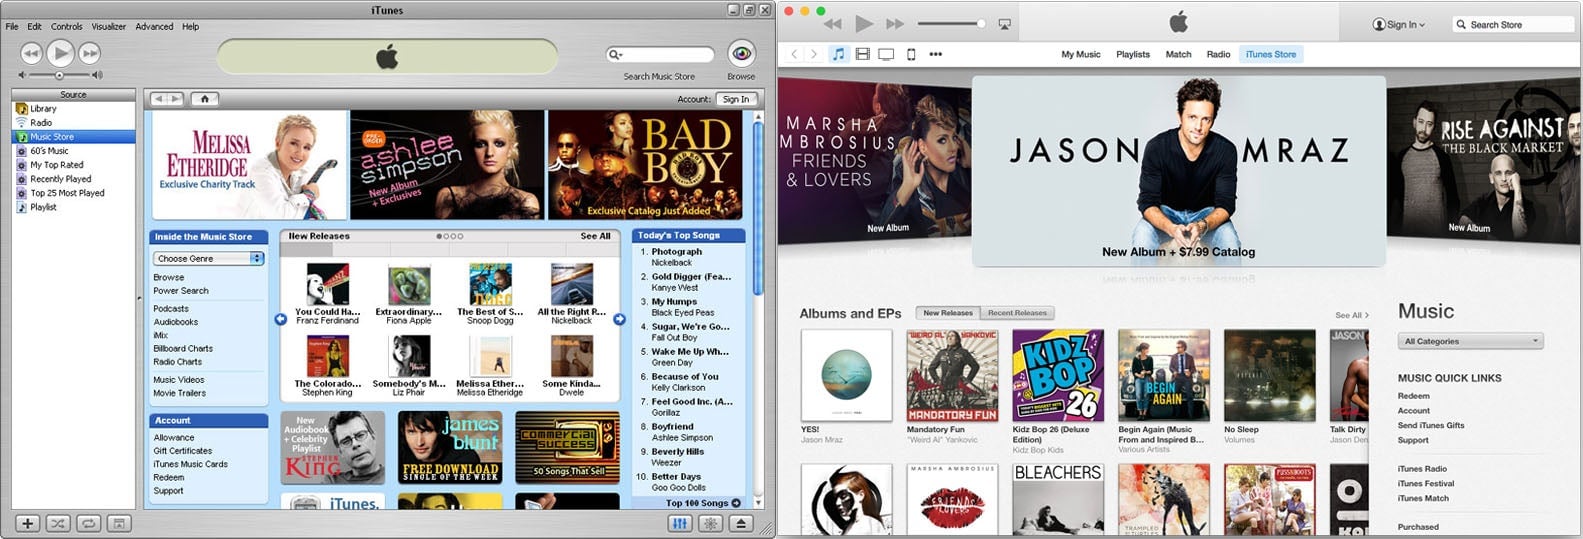
Task: Open the search options magnifier dropdown
Action: 615,54
